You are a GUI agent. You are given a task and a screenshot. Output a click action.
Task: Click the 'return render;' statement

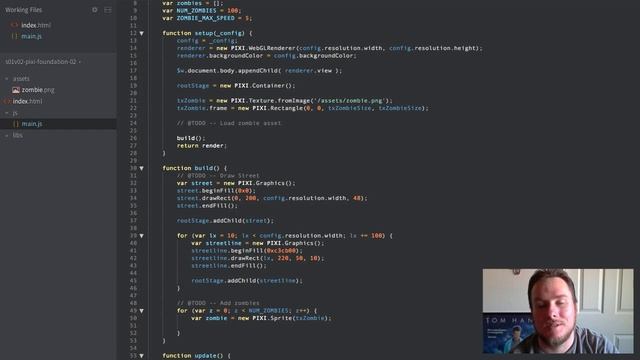202,145
